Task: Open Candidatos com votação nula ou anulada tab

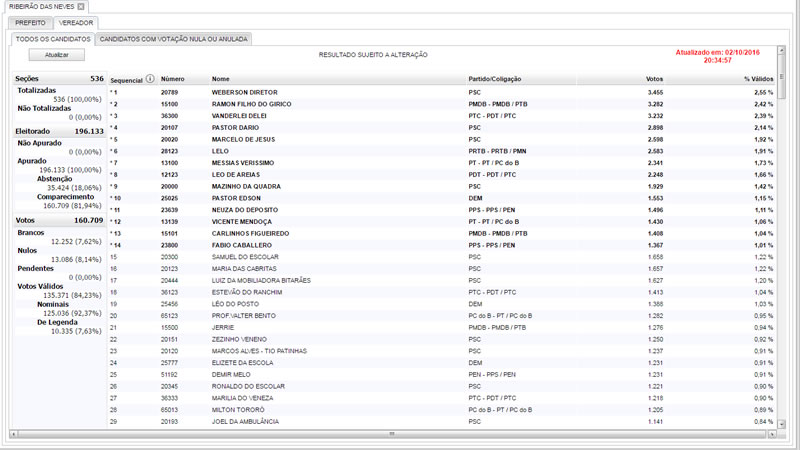Action: pos(174,39)
